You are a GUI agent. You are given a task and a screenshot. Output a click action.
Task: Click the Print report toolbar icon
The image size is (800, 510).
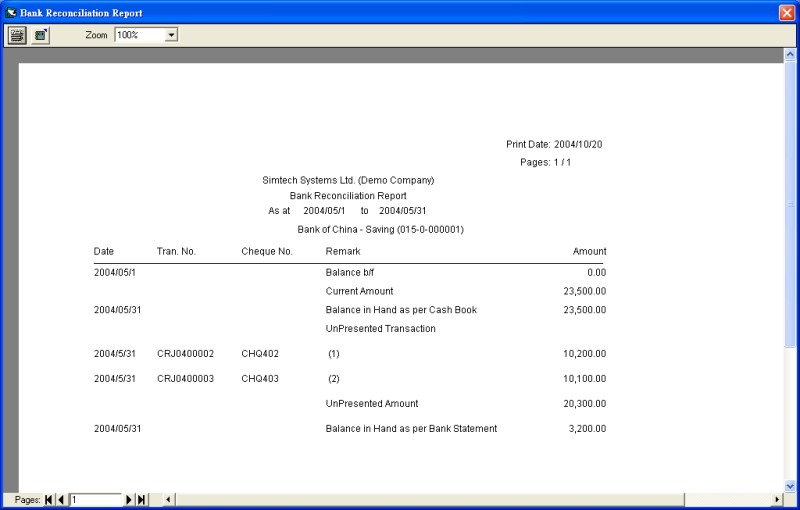17,35
